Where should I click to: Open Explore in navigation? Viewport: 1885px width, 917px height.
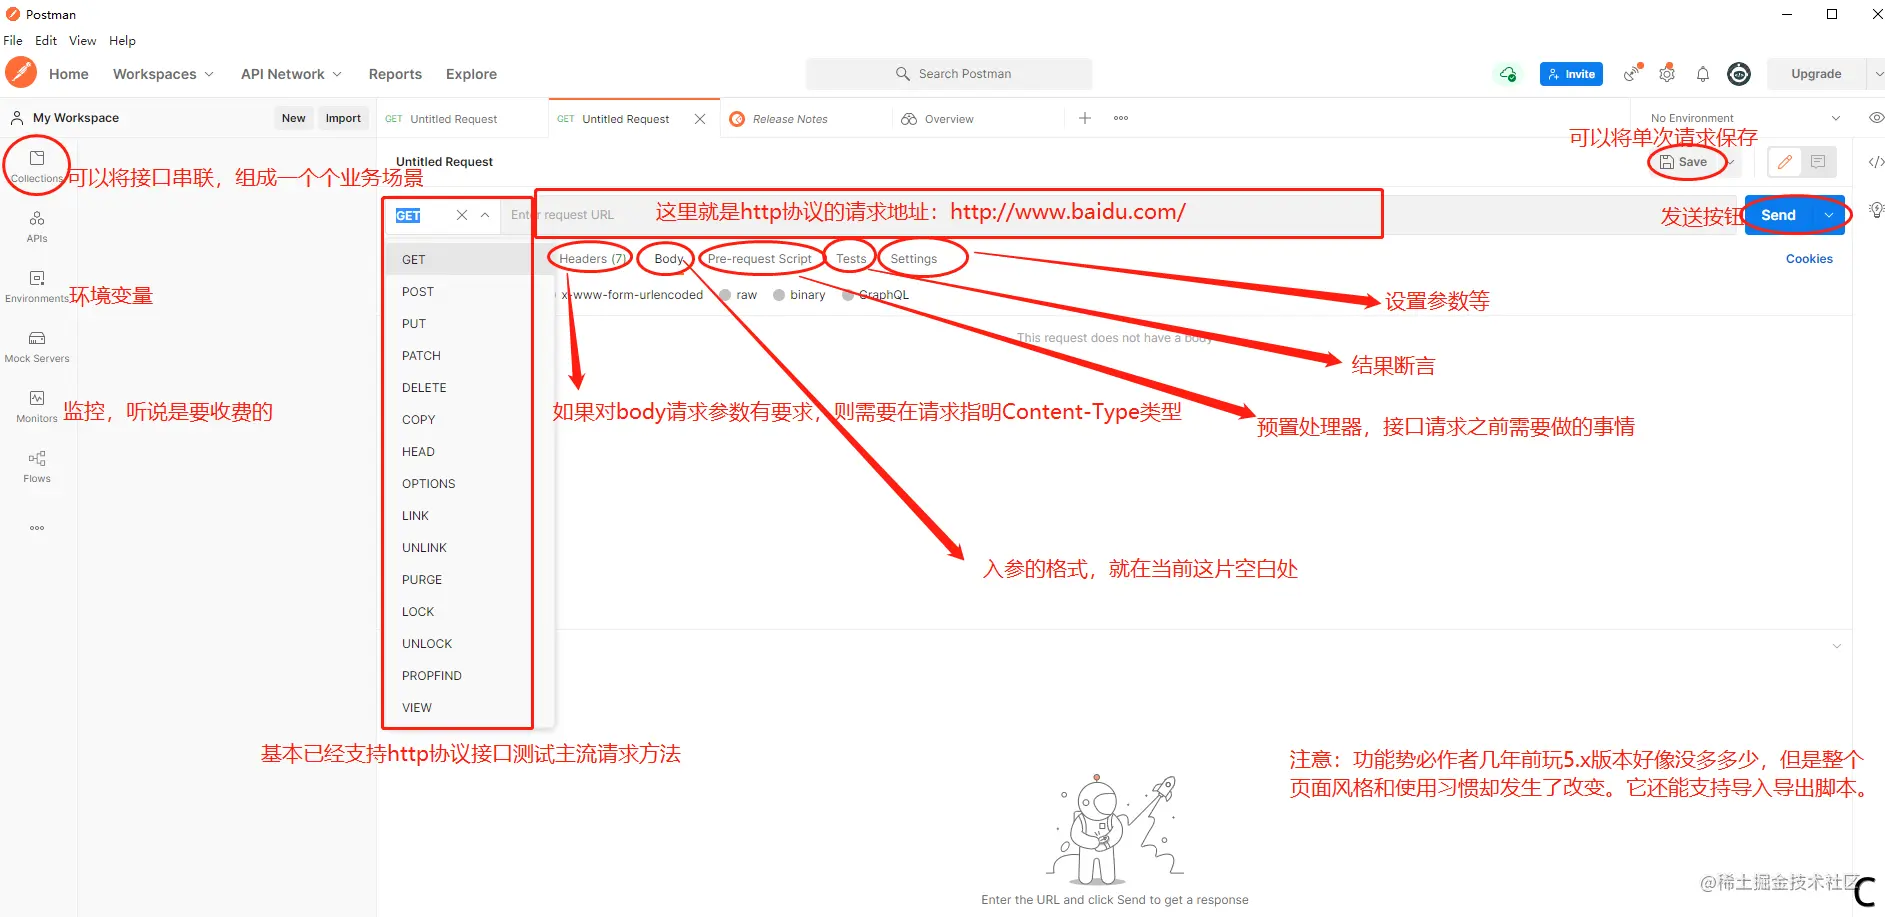point(471,74)
